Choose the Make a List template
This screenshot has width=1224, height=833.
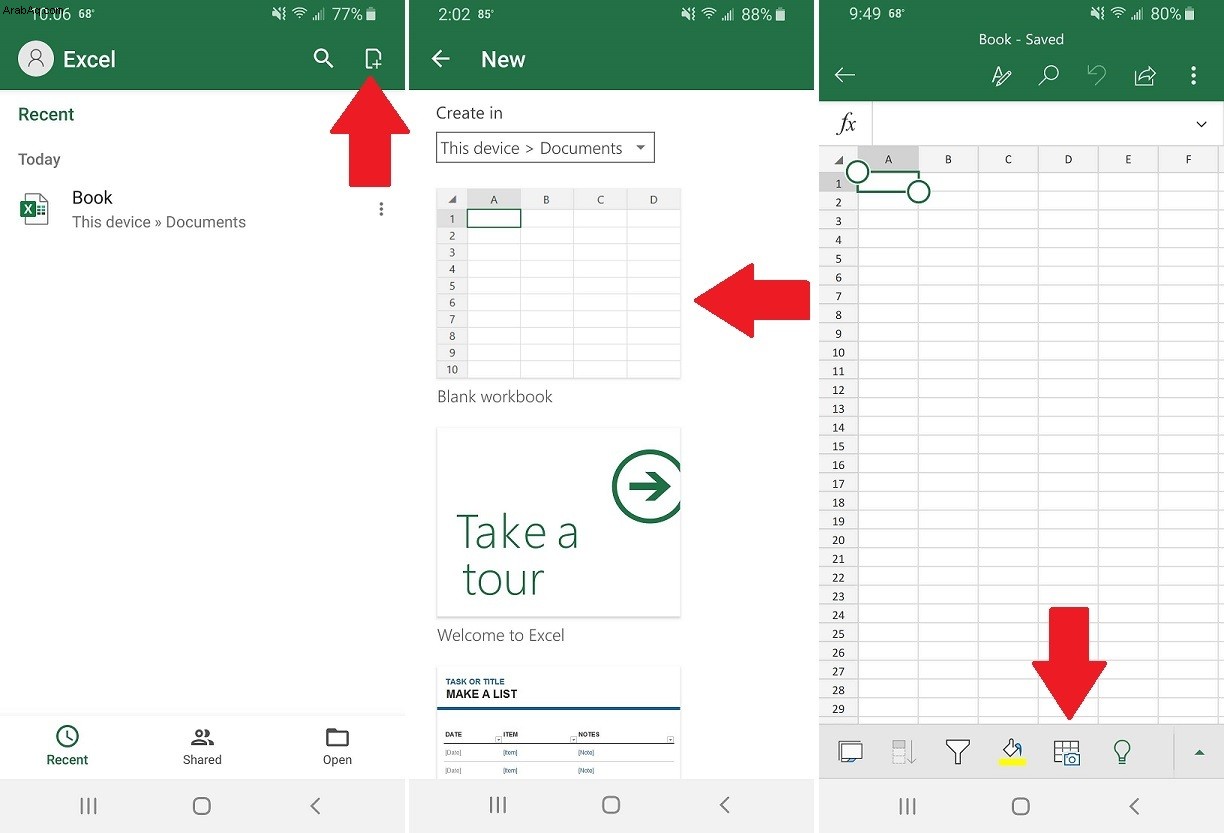click(x=559, y=722)
